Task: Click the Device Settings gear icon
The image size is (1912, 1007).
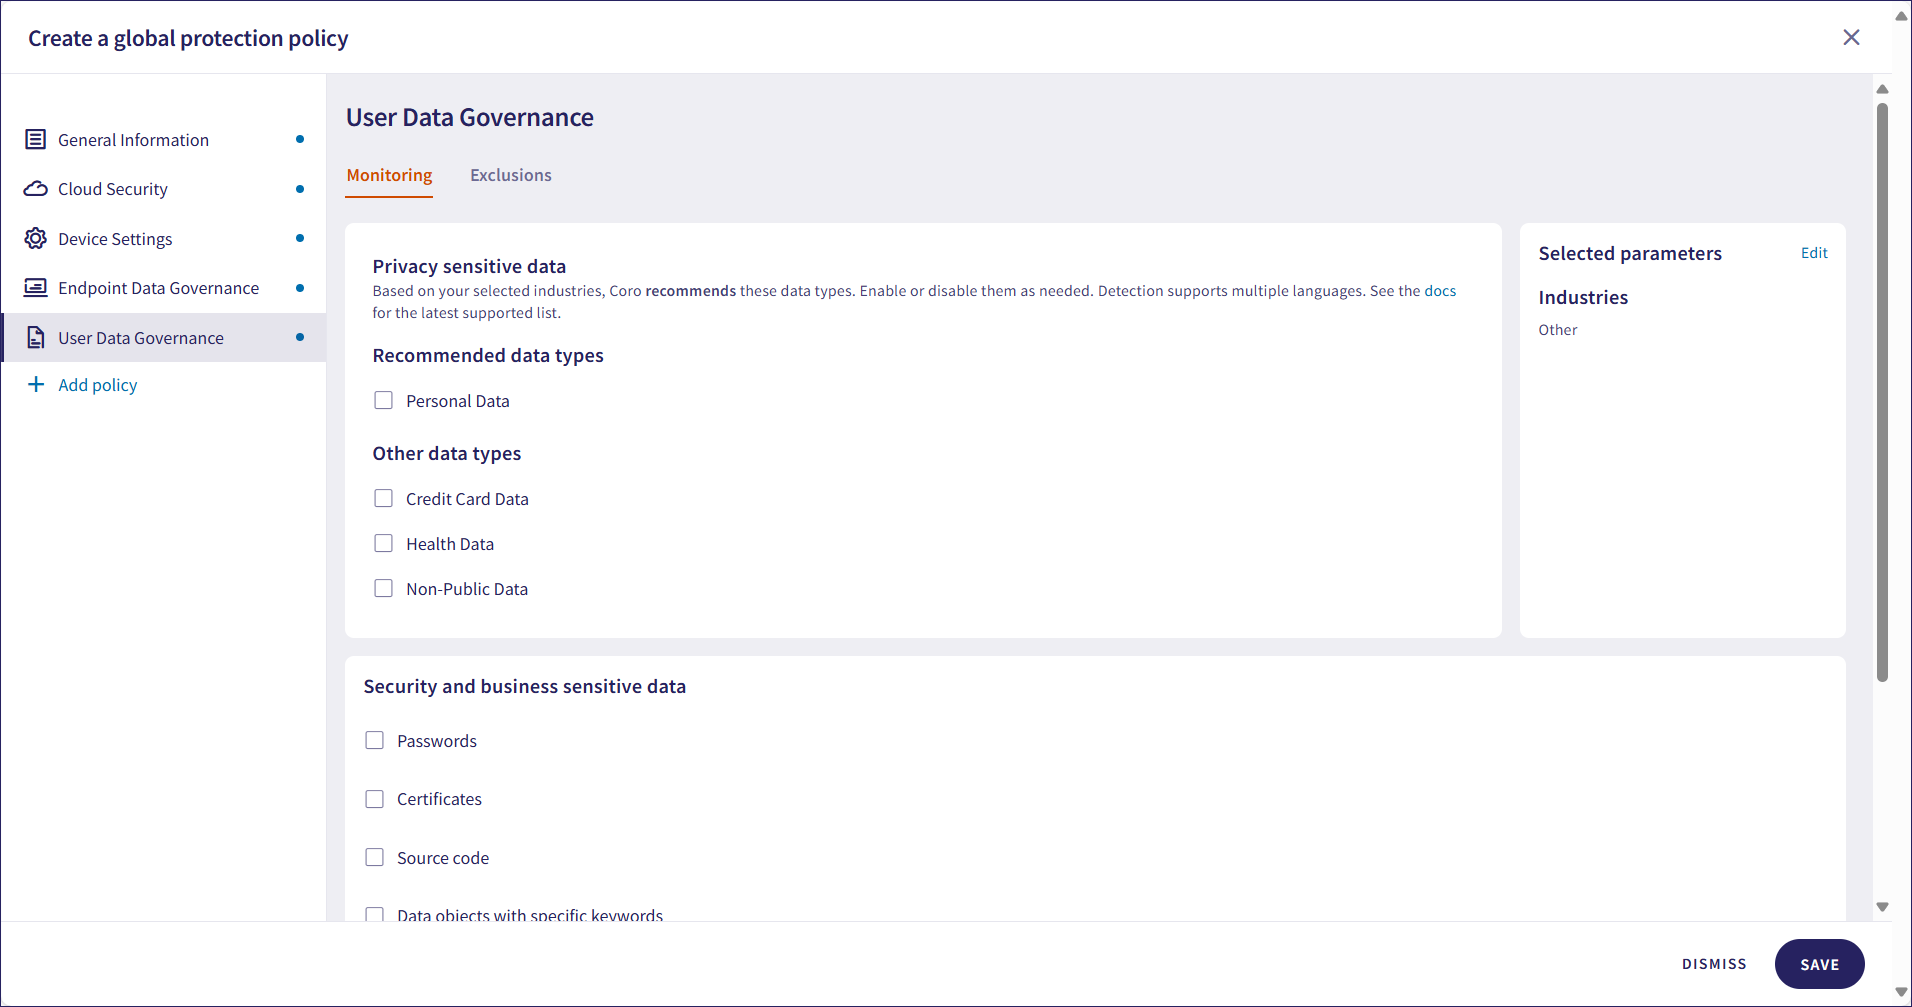Action: [36, 239]
